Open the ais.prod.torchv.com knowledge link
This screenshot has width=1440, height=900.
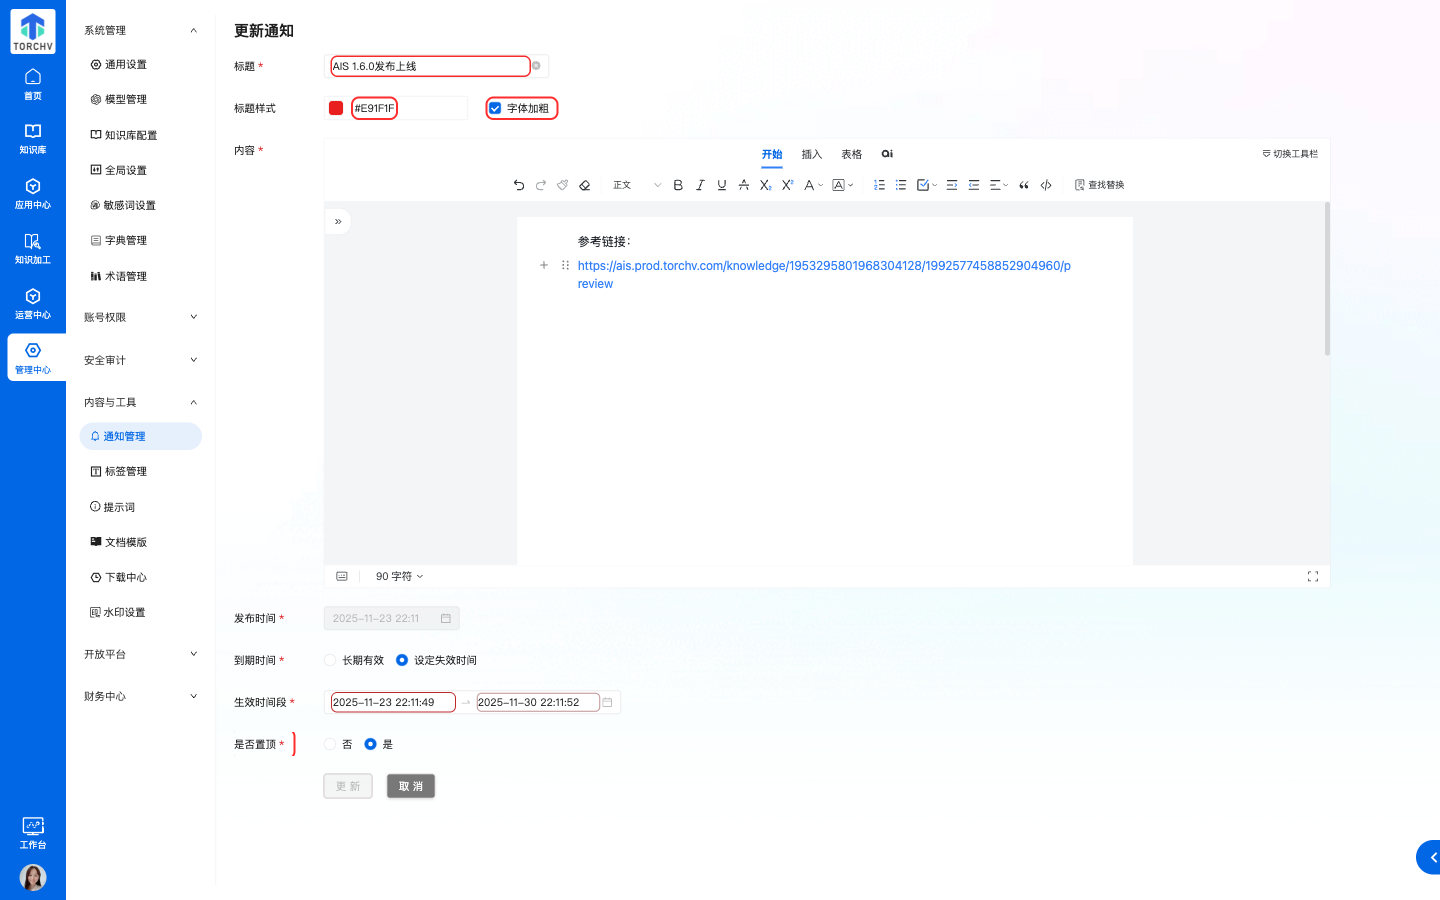[822, 265]
